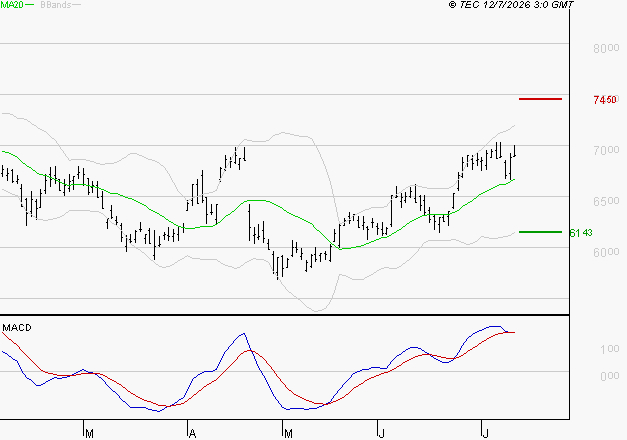Click the green 61.43 support line
The height and width of the screenshot is (440, 627).
coord(540,232)
